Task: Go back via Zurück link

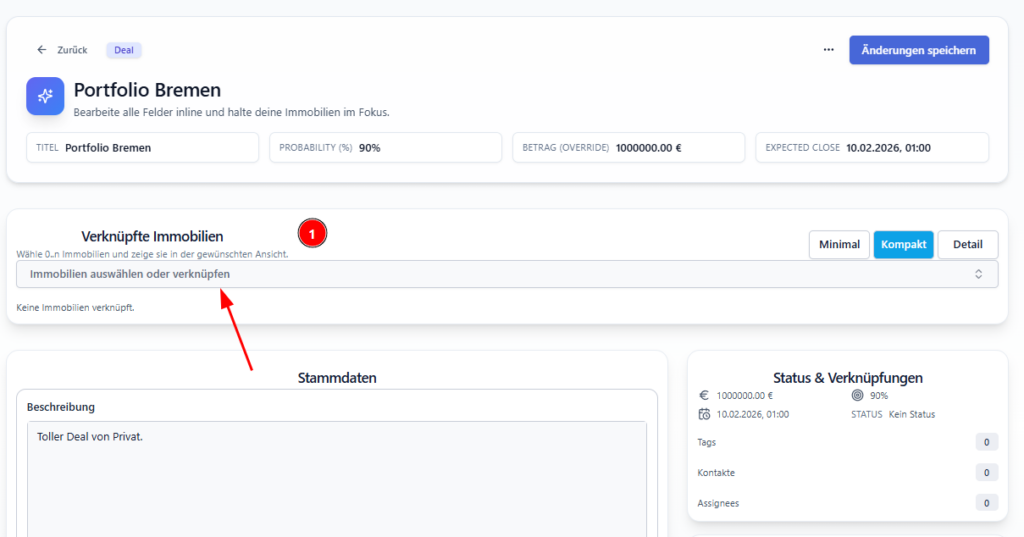Action: 72,50
